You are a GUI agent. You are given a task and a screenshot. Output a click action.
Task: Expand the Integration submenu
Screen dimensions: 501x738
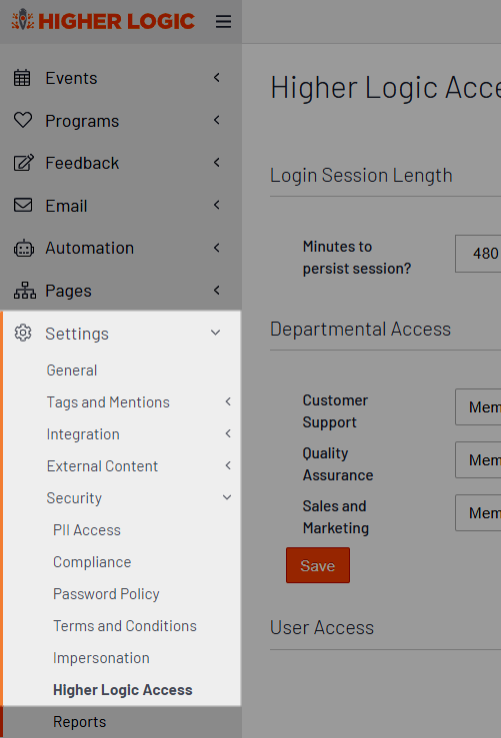[x=228, y=434]
